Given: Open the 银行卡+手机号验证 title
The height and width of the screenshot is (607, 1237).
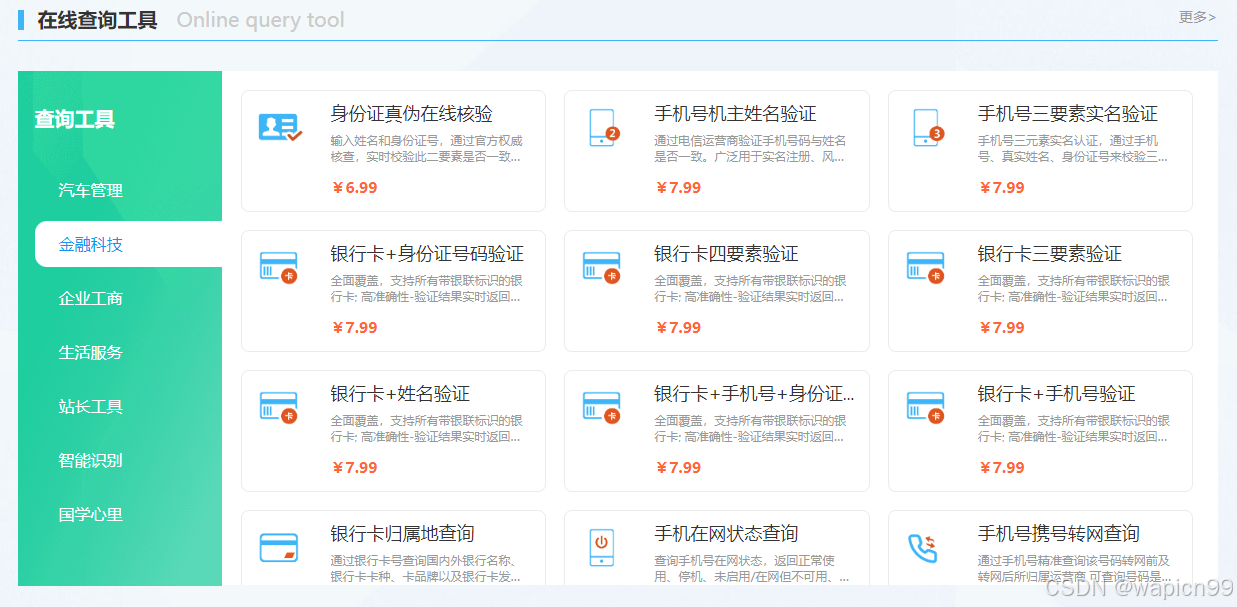Looking at the screenshot, I should (1057, 394).
